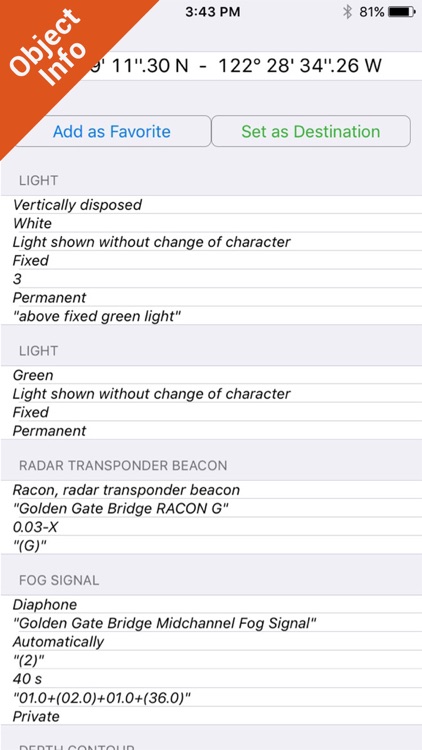Tap the battery icon in status bar
422x750 pixels.
[402, 12]
